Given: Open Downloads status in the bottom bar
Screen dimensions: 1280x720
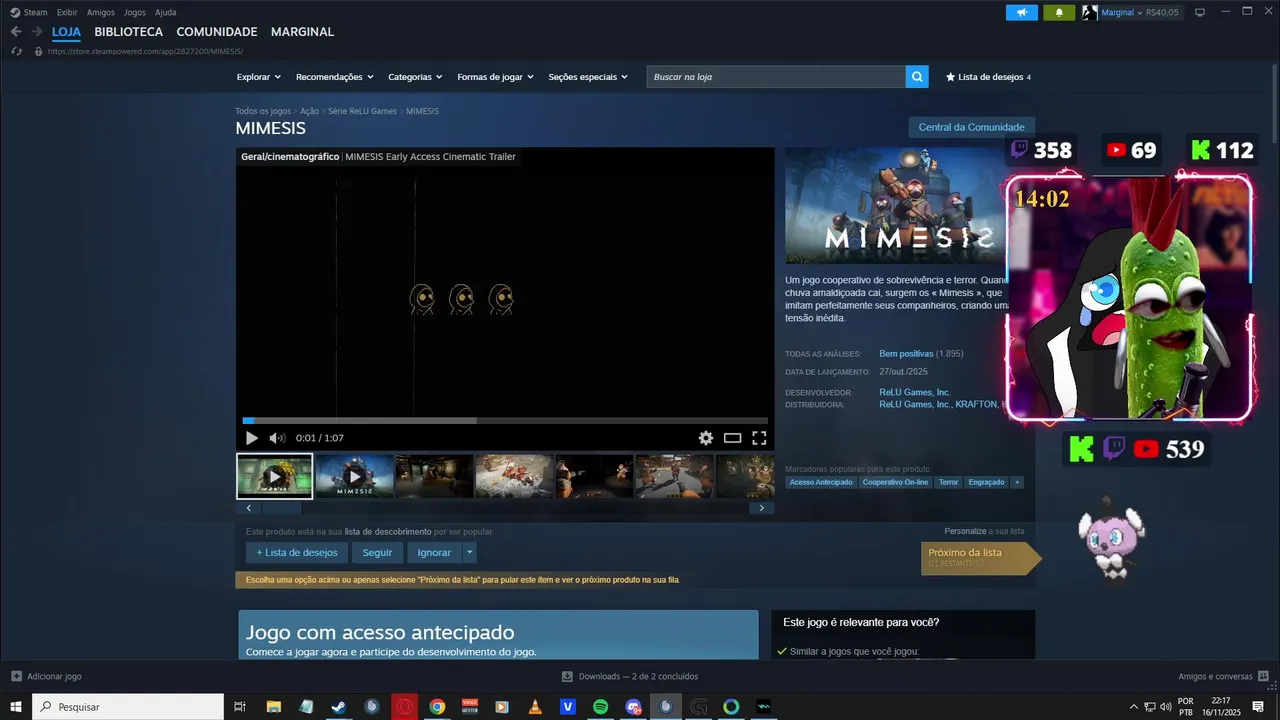Looking at the screenshot, I should click(x=630, y=676).
